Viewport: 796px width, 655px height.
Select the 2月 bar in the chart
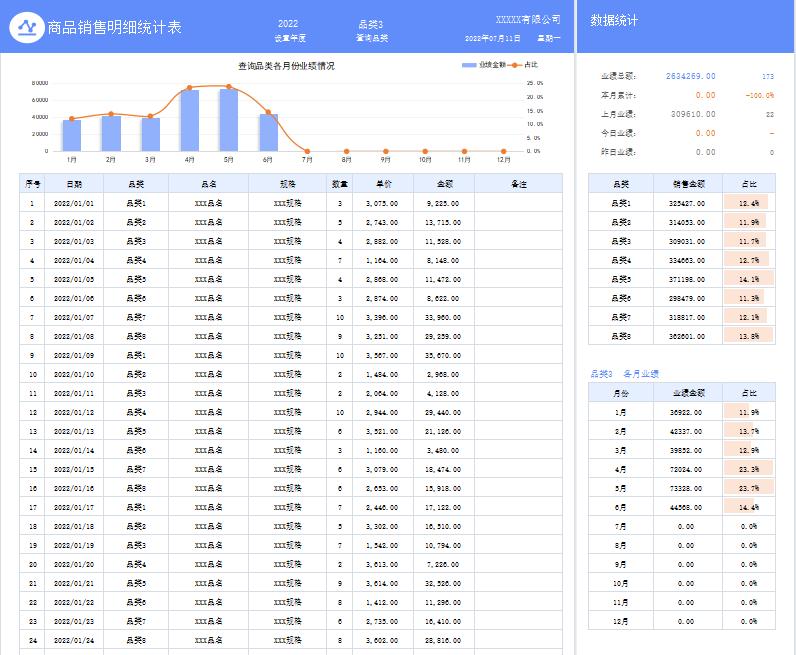(111, 133)
